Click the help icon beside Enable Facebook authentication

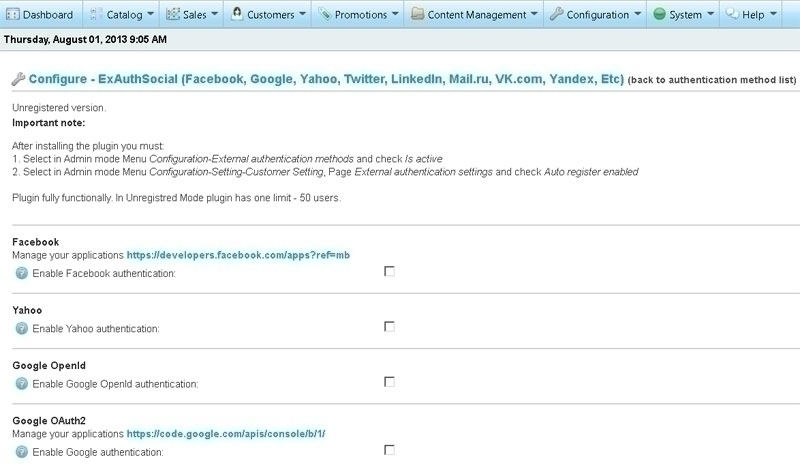point(21,273)
